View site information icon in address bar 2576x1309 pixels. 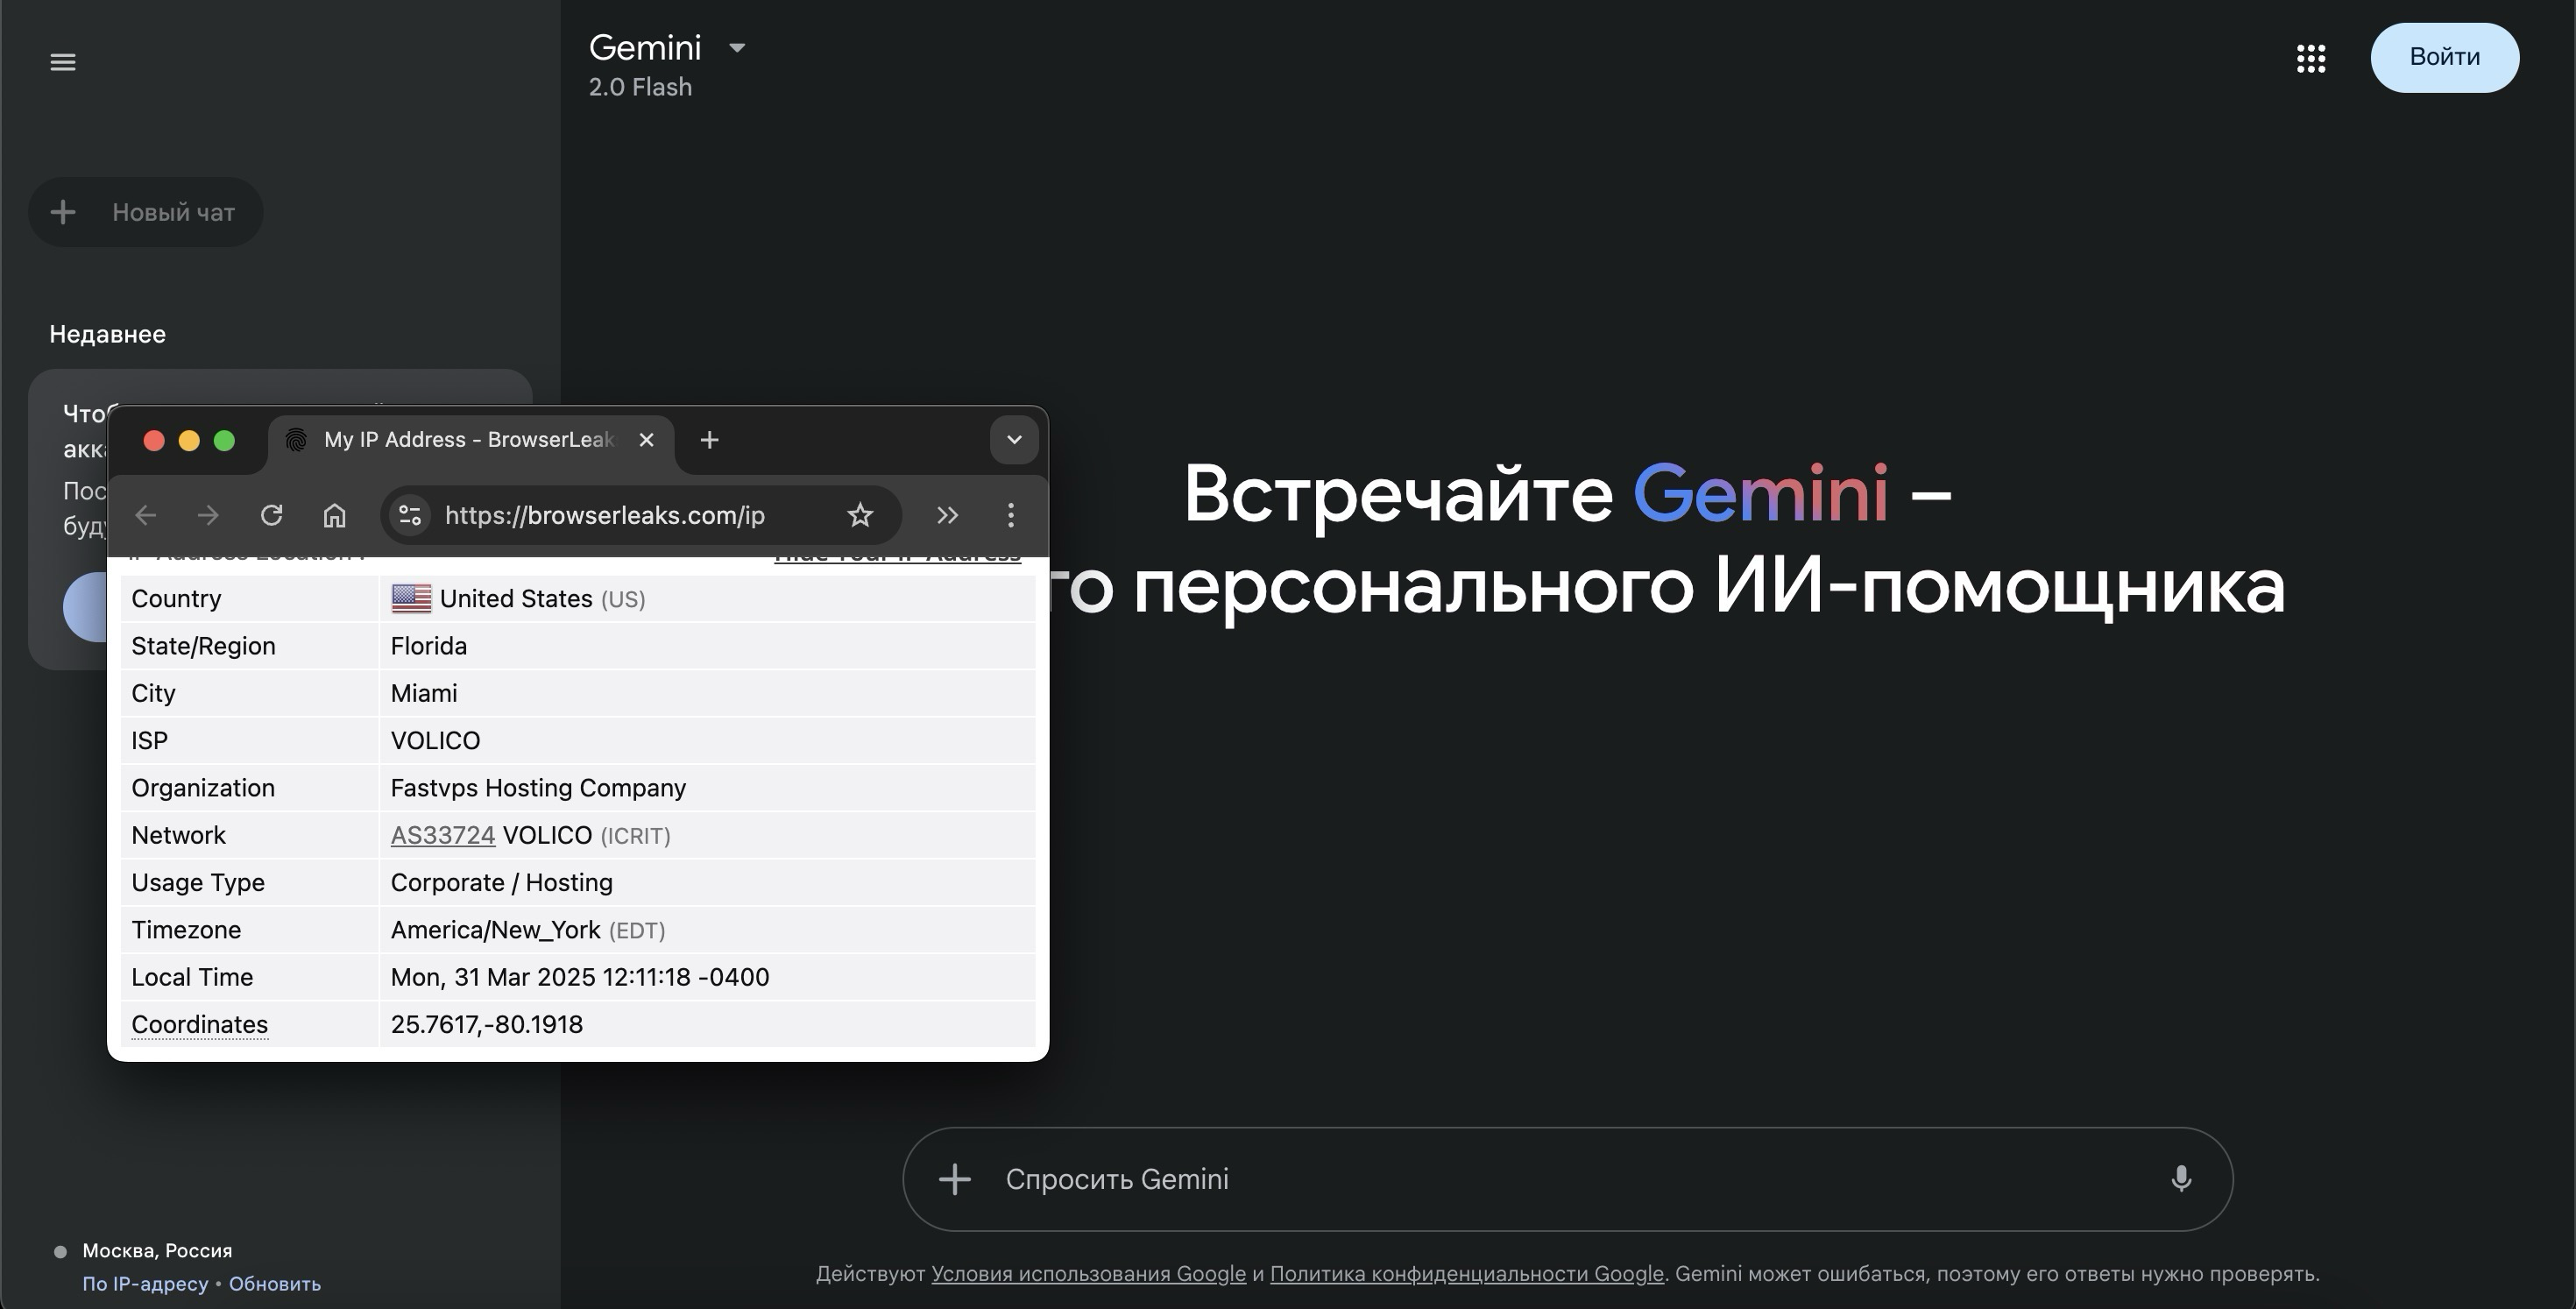pyautogui.click(x=410, y=515)
